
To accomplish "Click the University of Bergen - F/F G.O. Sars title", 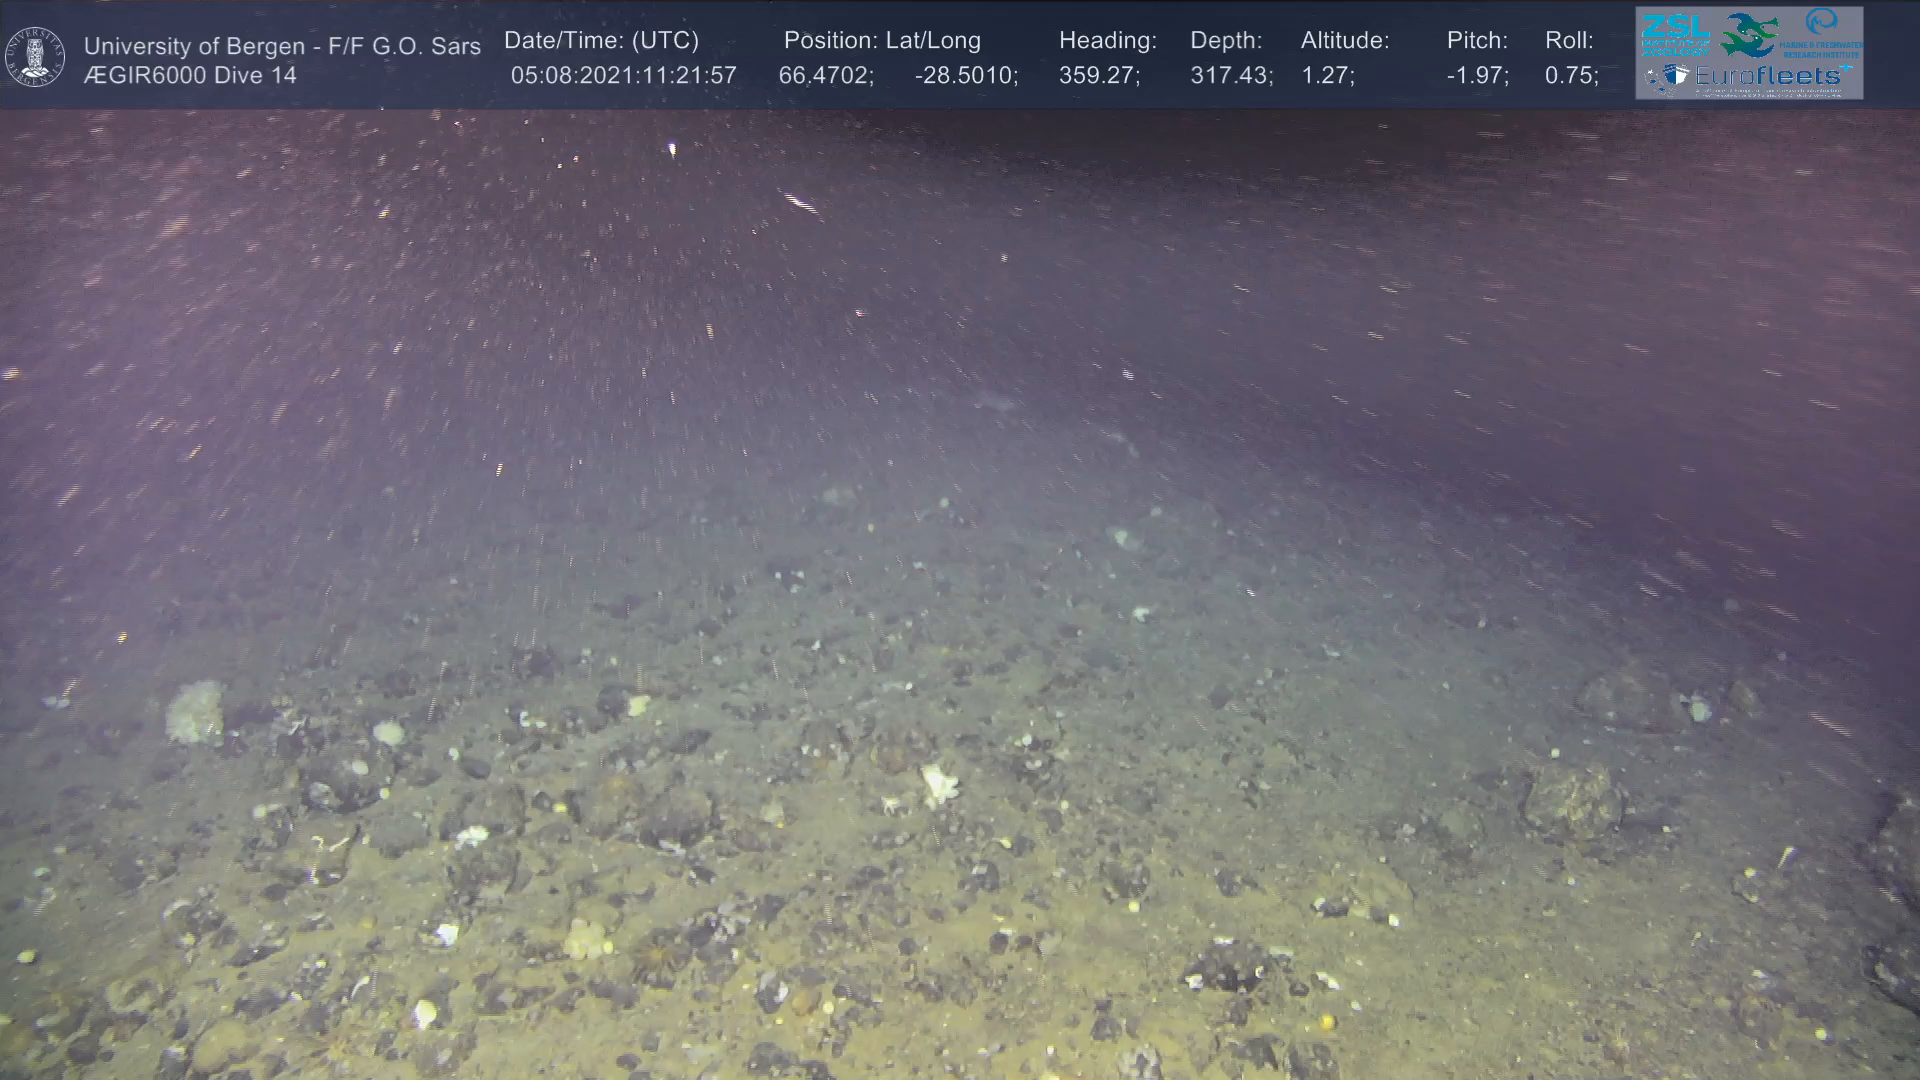I will pyautogui.click(x=282, y=46).
